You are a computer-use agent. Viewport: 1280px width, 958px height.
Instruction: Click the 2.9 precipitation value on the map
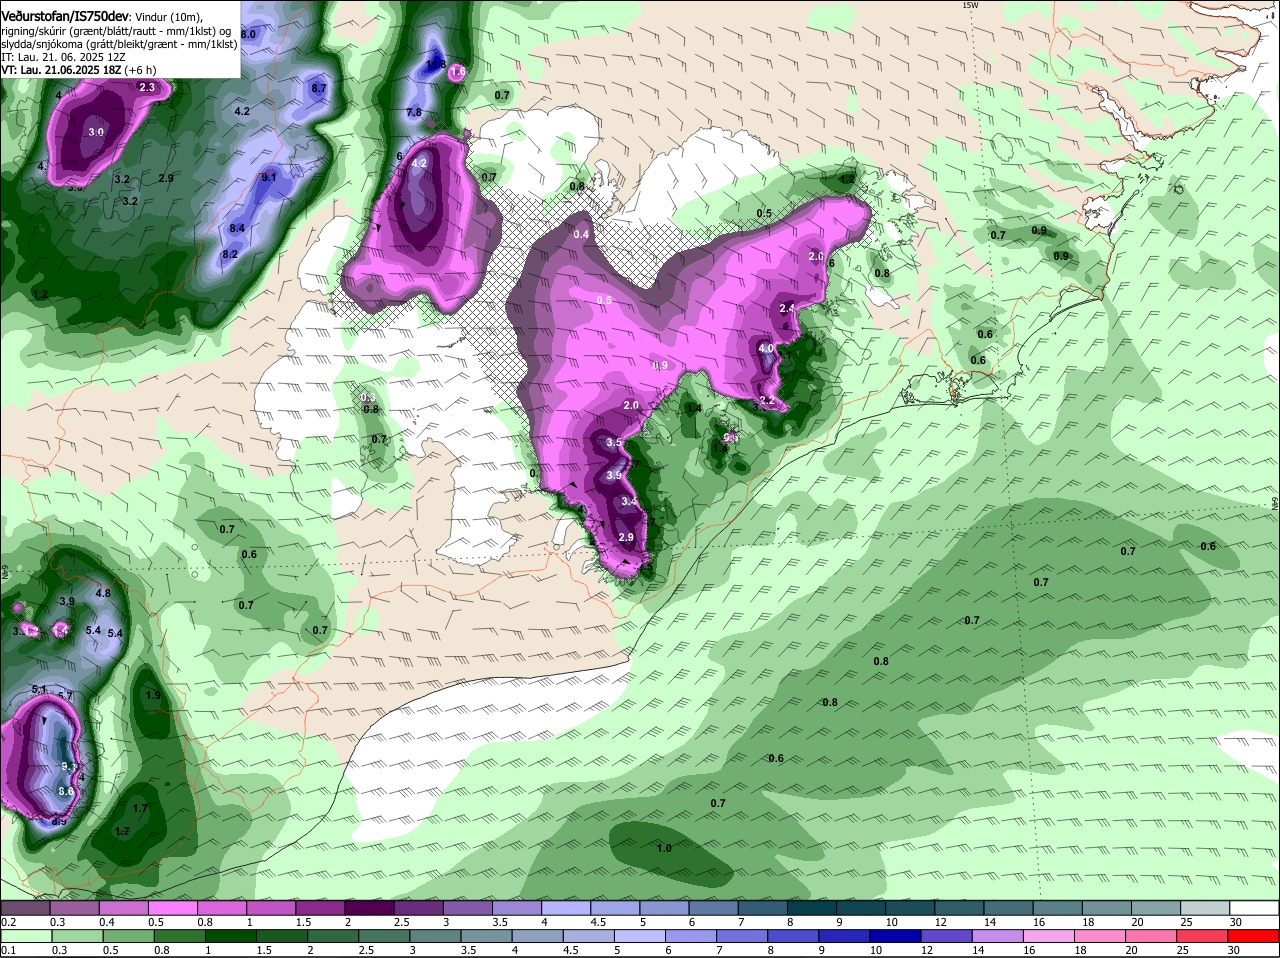(x=626, y=537)
